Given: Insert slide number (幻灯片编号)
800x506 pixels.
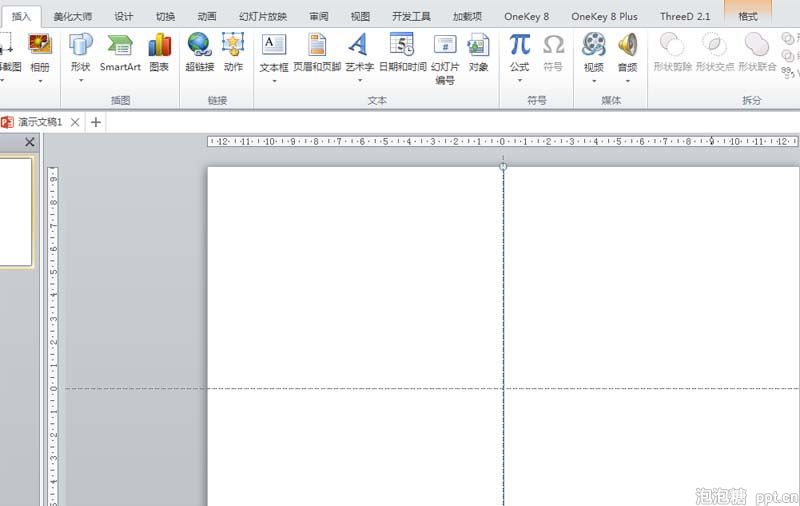Looking at the screenshot, I should click(445, 45).
